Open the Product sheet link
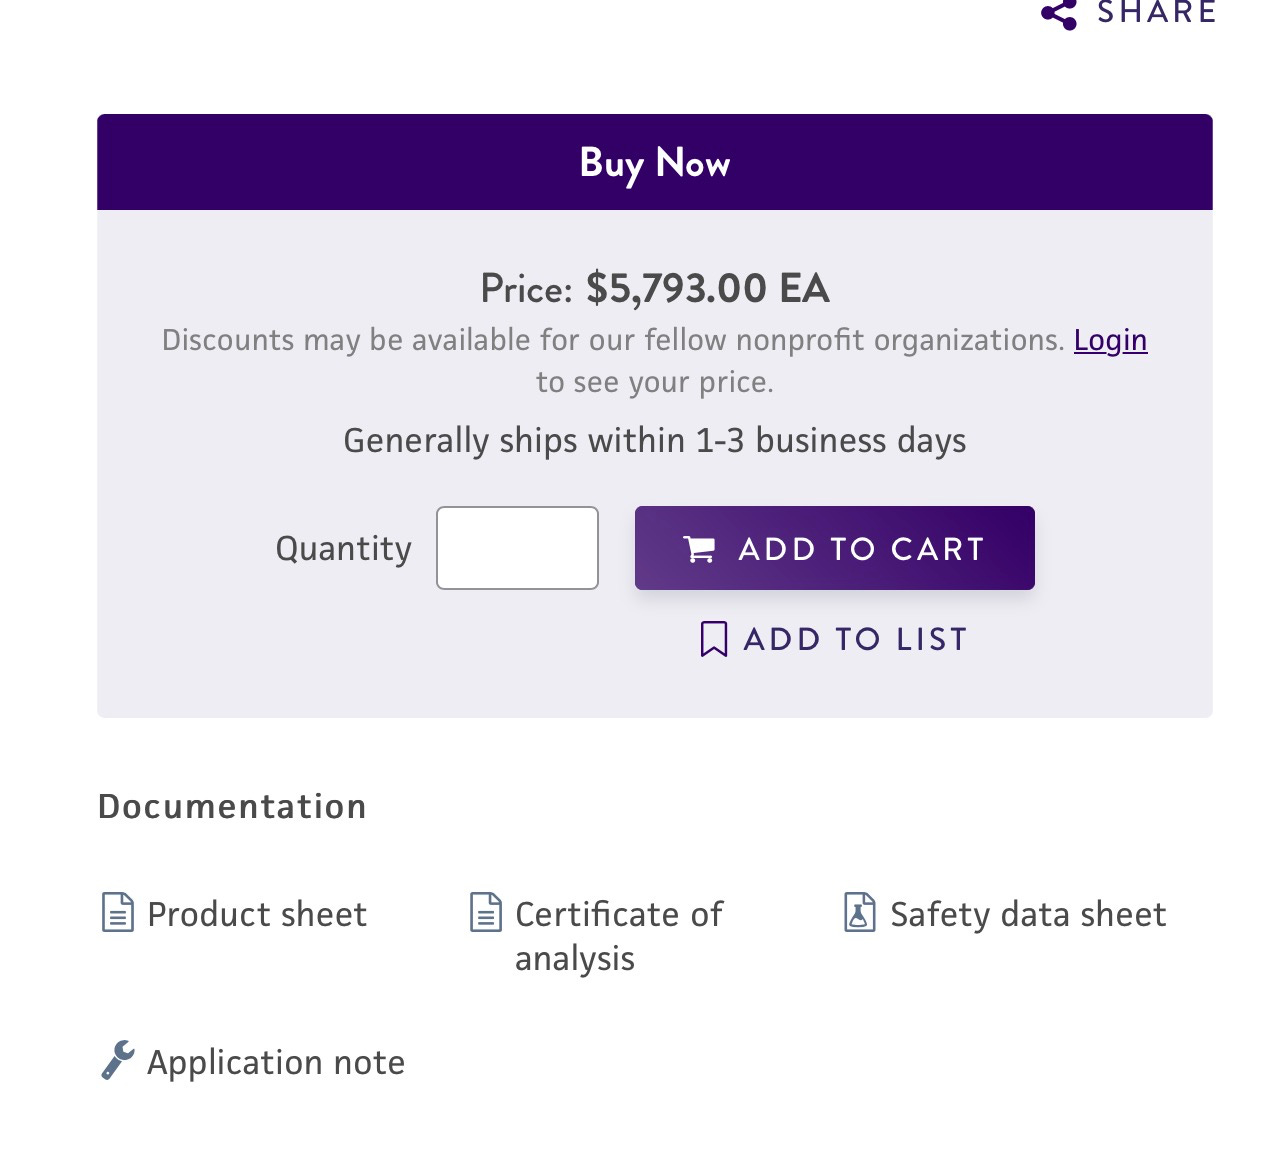 click(257, 915)
